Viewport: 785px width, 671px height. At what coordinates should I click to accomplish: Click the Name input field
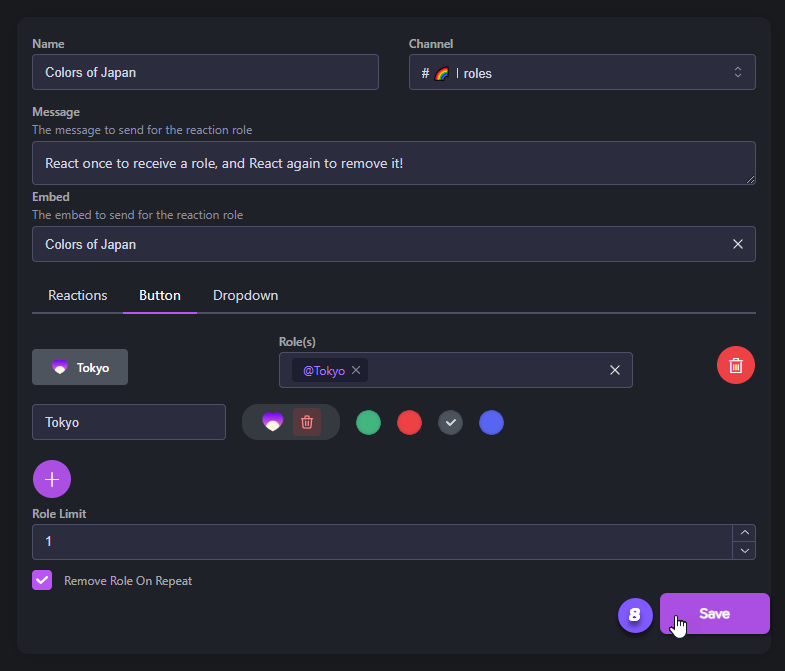click(x=205, y=73)
